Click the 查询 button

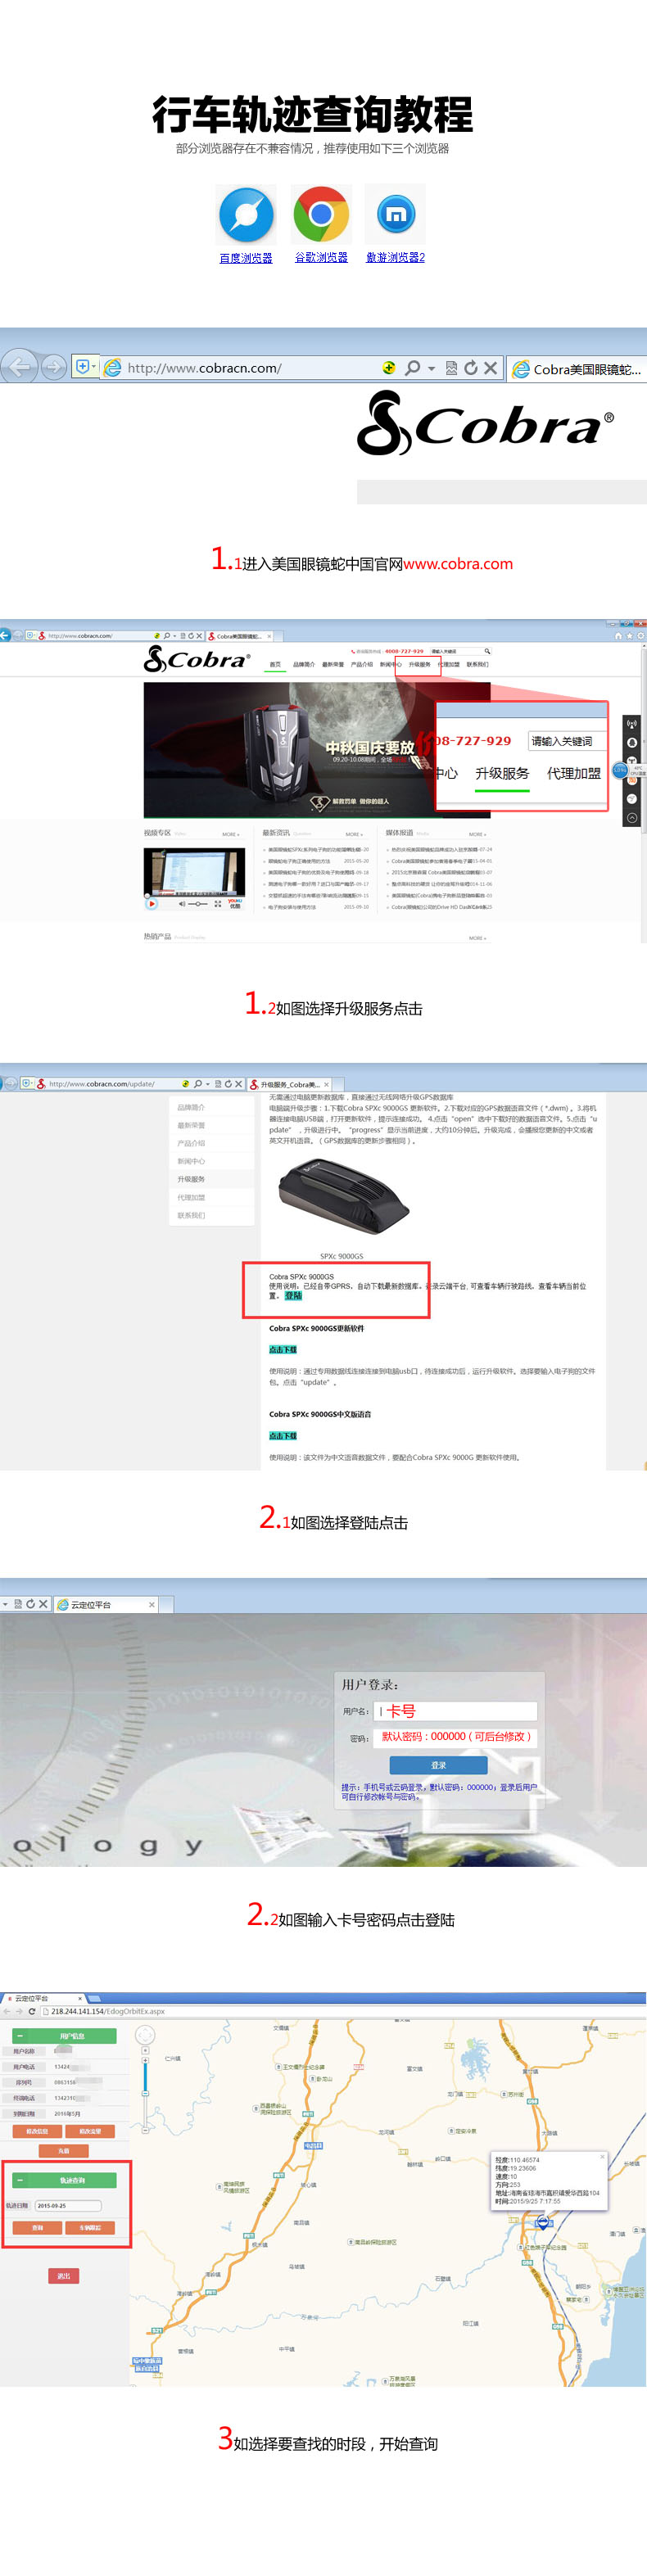(37, 2227)
